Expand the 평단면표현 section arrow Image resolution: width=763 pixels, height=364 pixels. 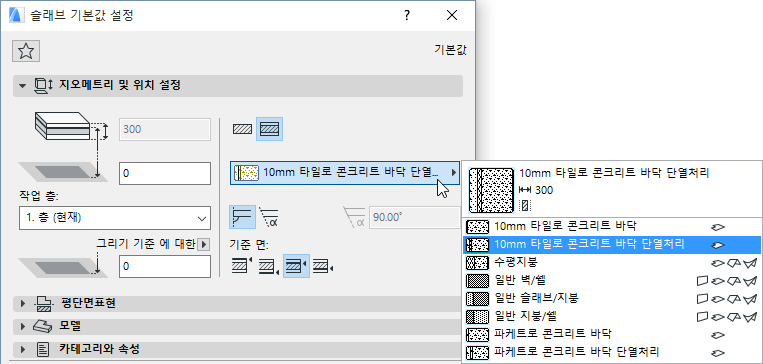pyautogui.click(x=22, y=304)
